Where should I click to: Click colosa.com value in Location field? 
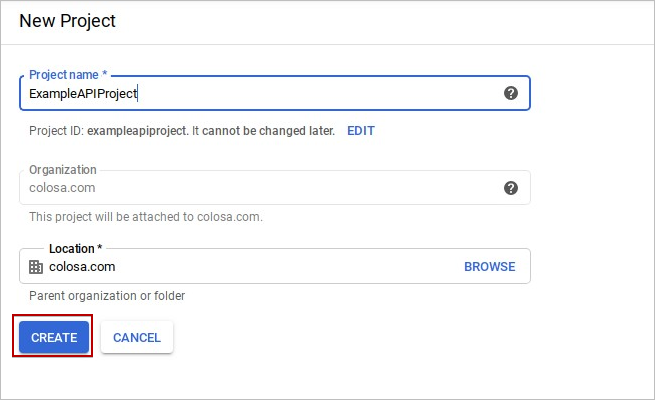point(82,267)
